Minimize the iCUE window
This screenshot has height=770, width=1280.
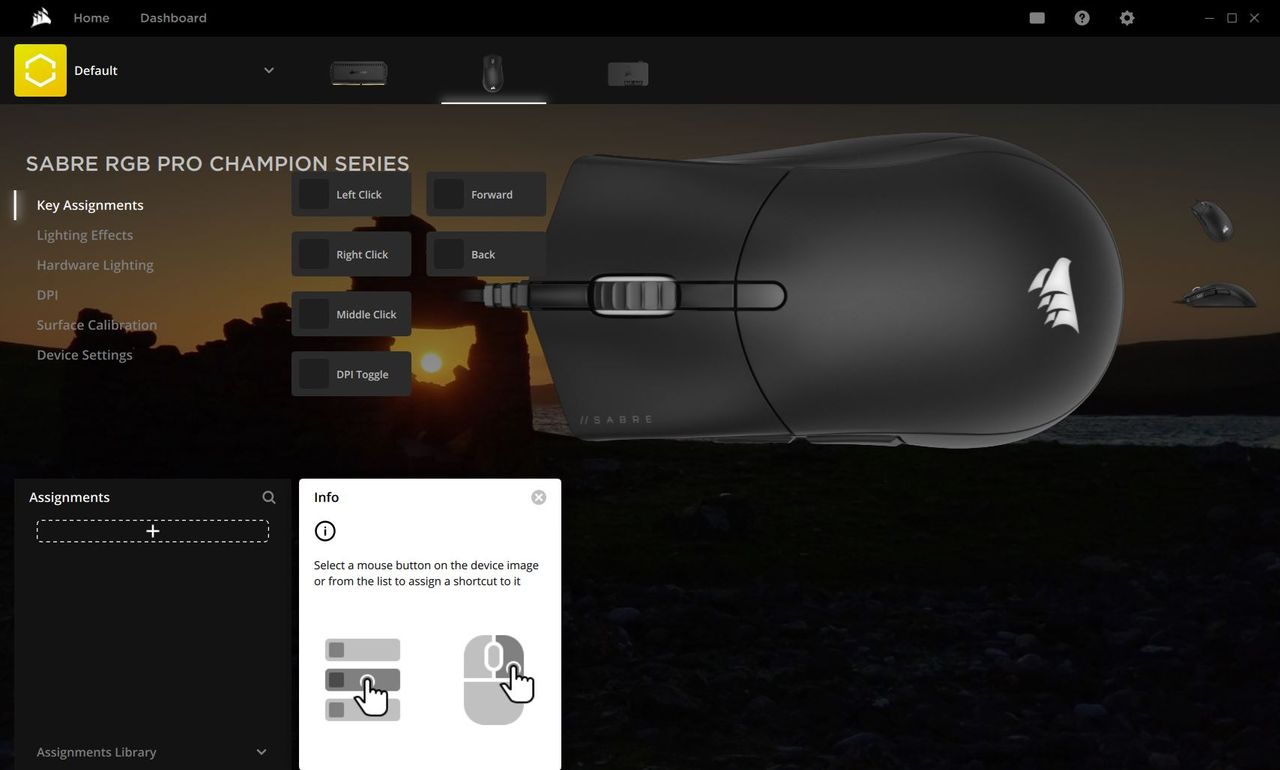coord(1210,18)
